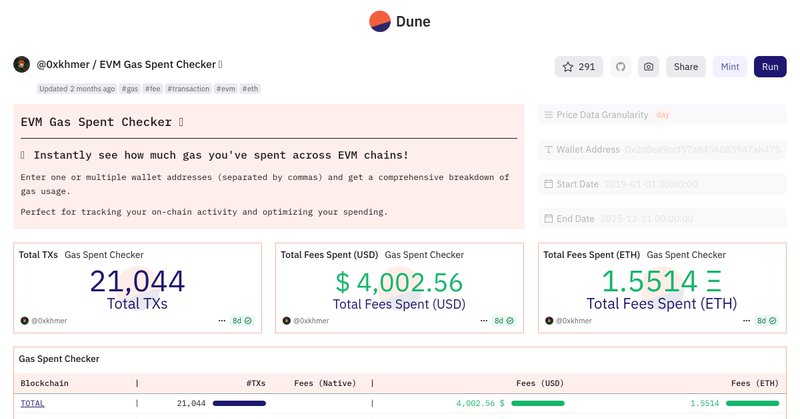Click the 4,002.56 $ cell in the TOTAL row

point(480,403)
